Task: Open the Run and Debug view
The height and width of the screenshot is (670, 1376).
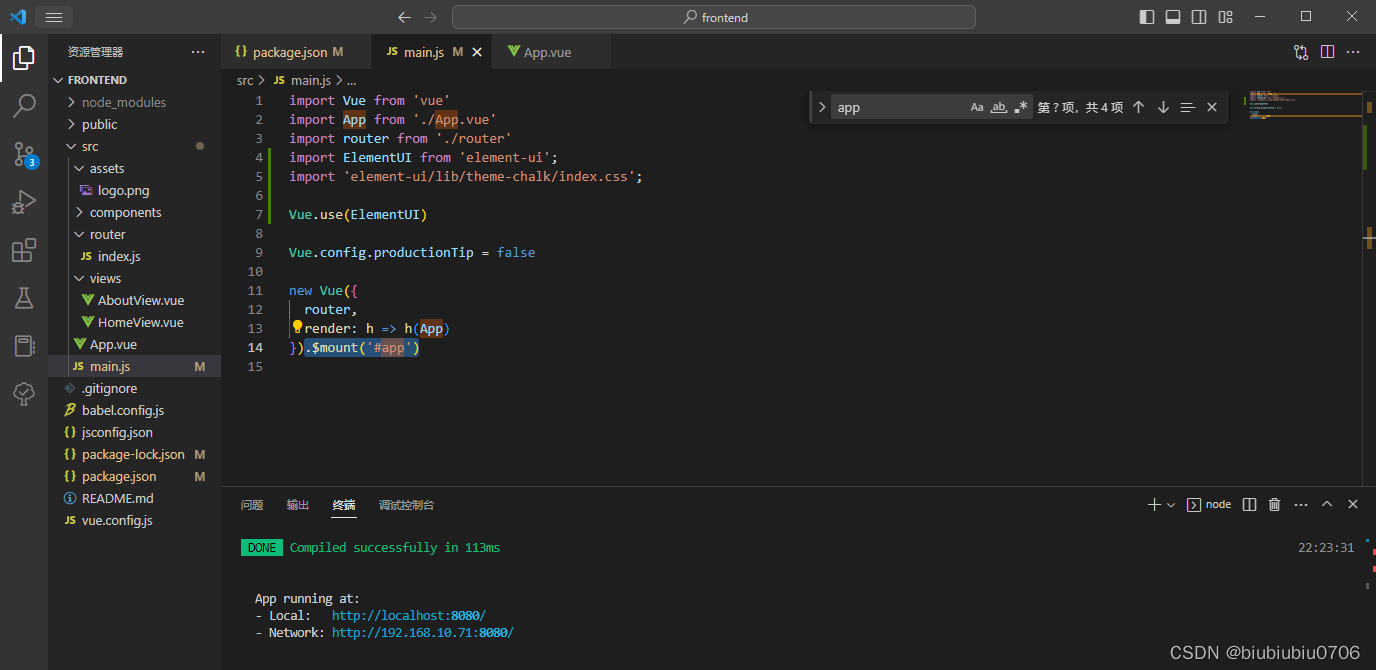Action: point(24,202)
